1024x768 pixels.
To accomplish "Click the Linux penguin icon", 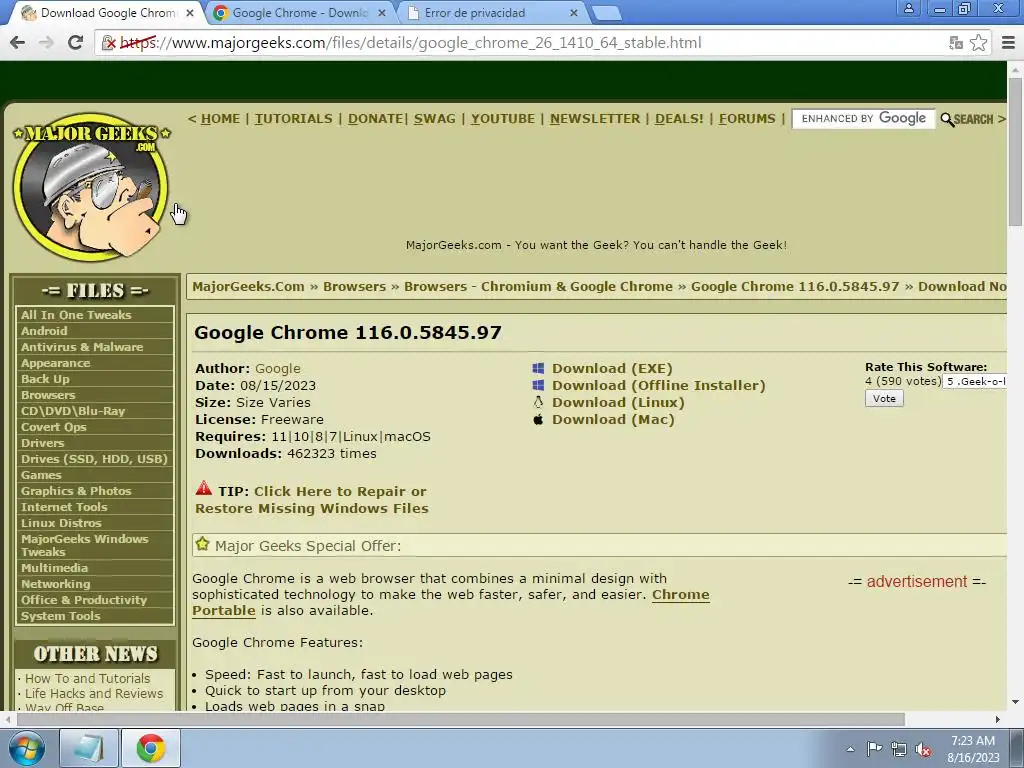I will [x=538, y=402].
